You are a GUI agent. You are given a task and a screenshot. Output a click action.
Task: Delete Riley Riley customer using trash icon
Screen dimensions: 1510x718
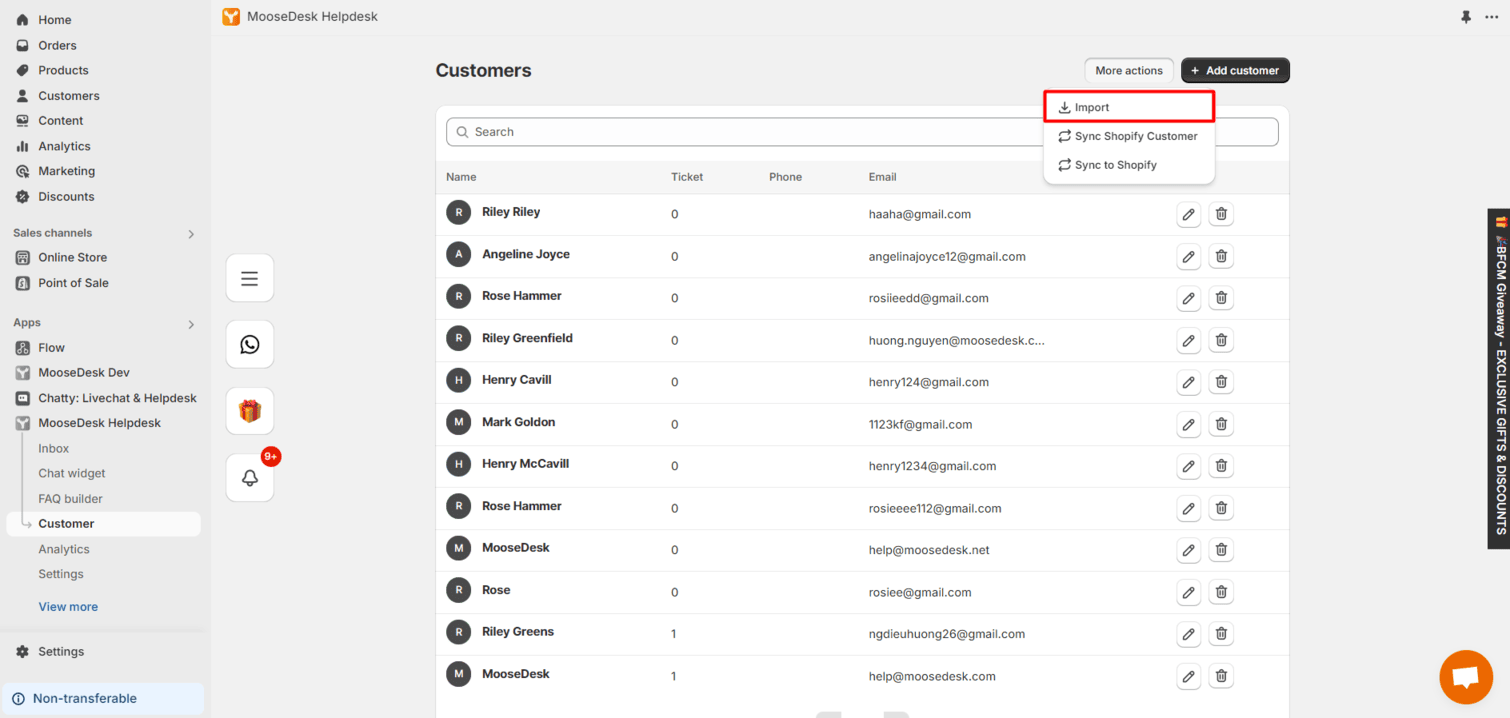coord(1221,214)
